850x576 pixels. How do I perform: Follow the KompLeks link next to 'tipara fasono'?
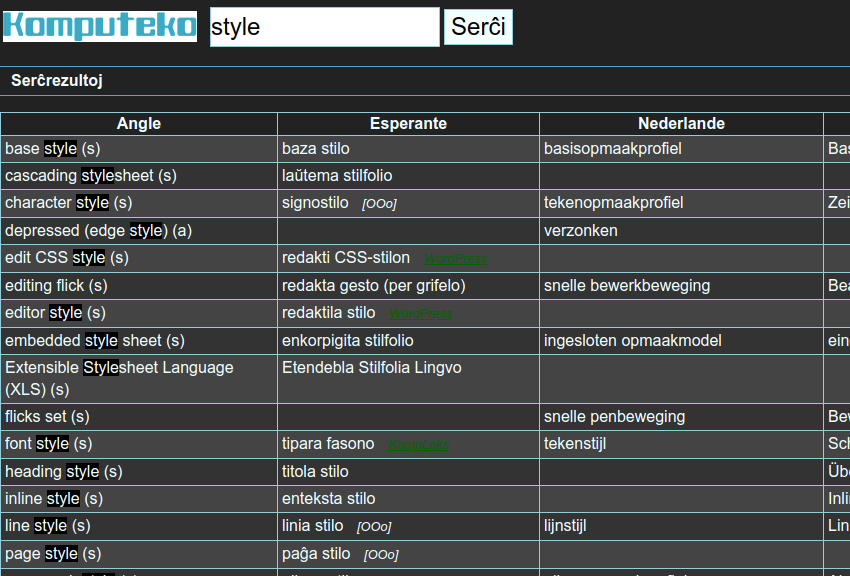click(x=418, y=445)
